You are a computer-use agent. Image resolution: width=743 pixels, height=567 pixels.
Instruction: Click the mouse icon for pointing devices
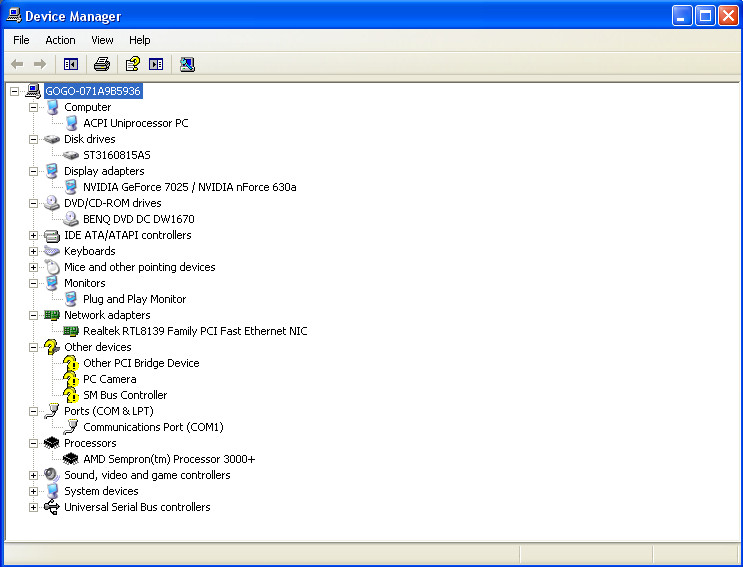[52, 267]
